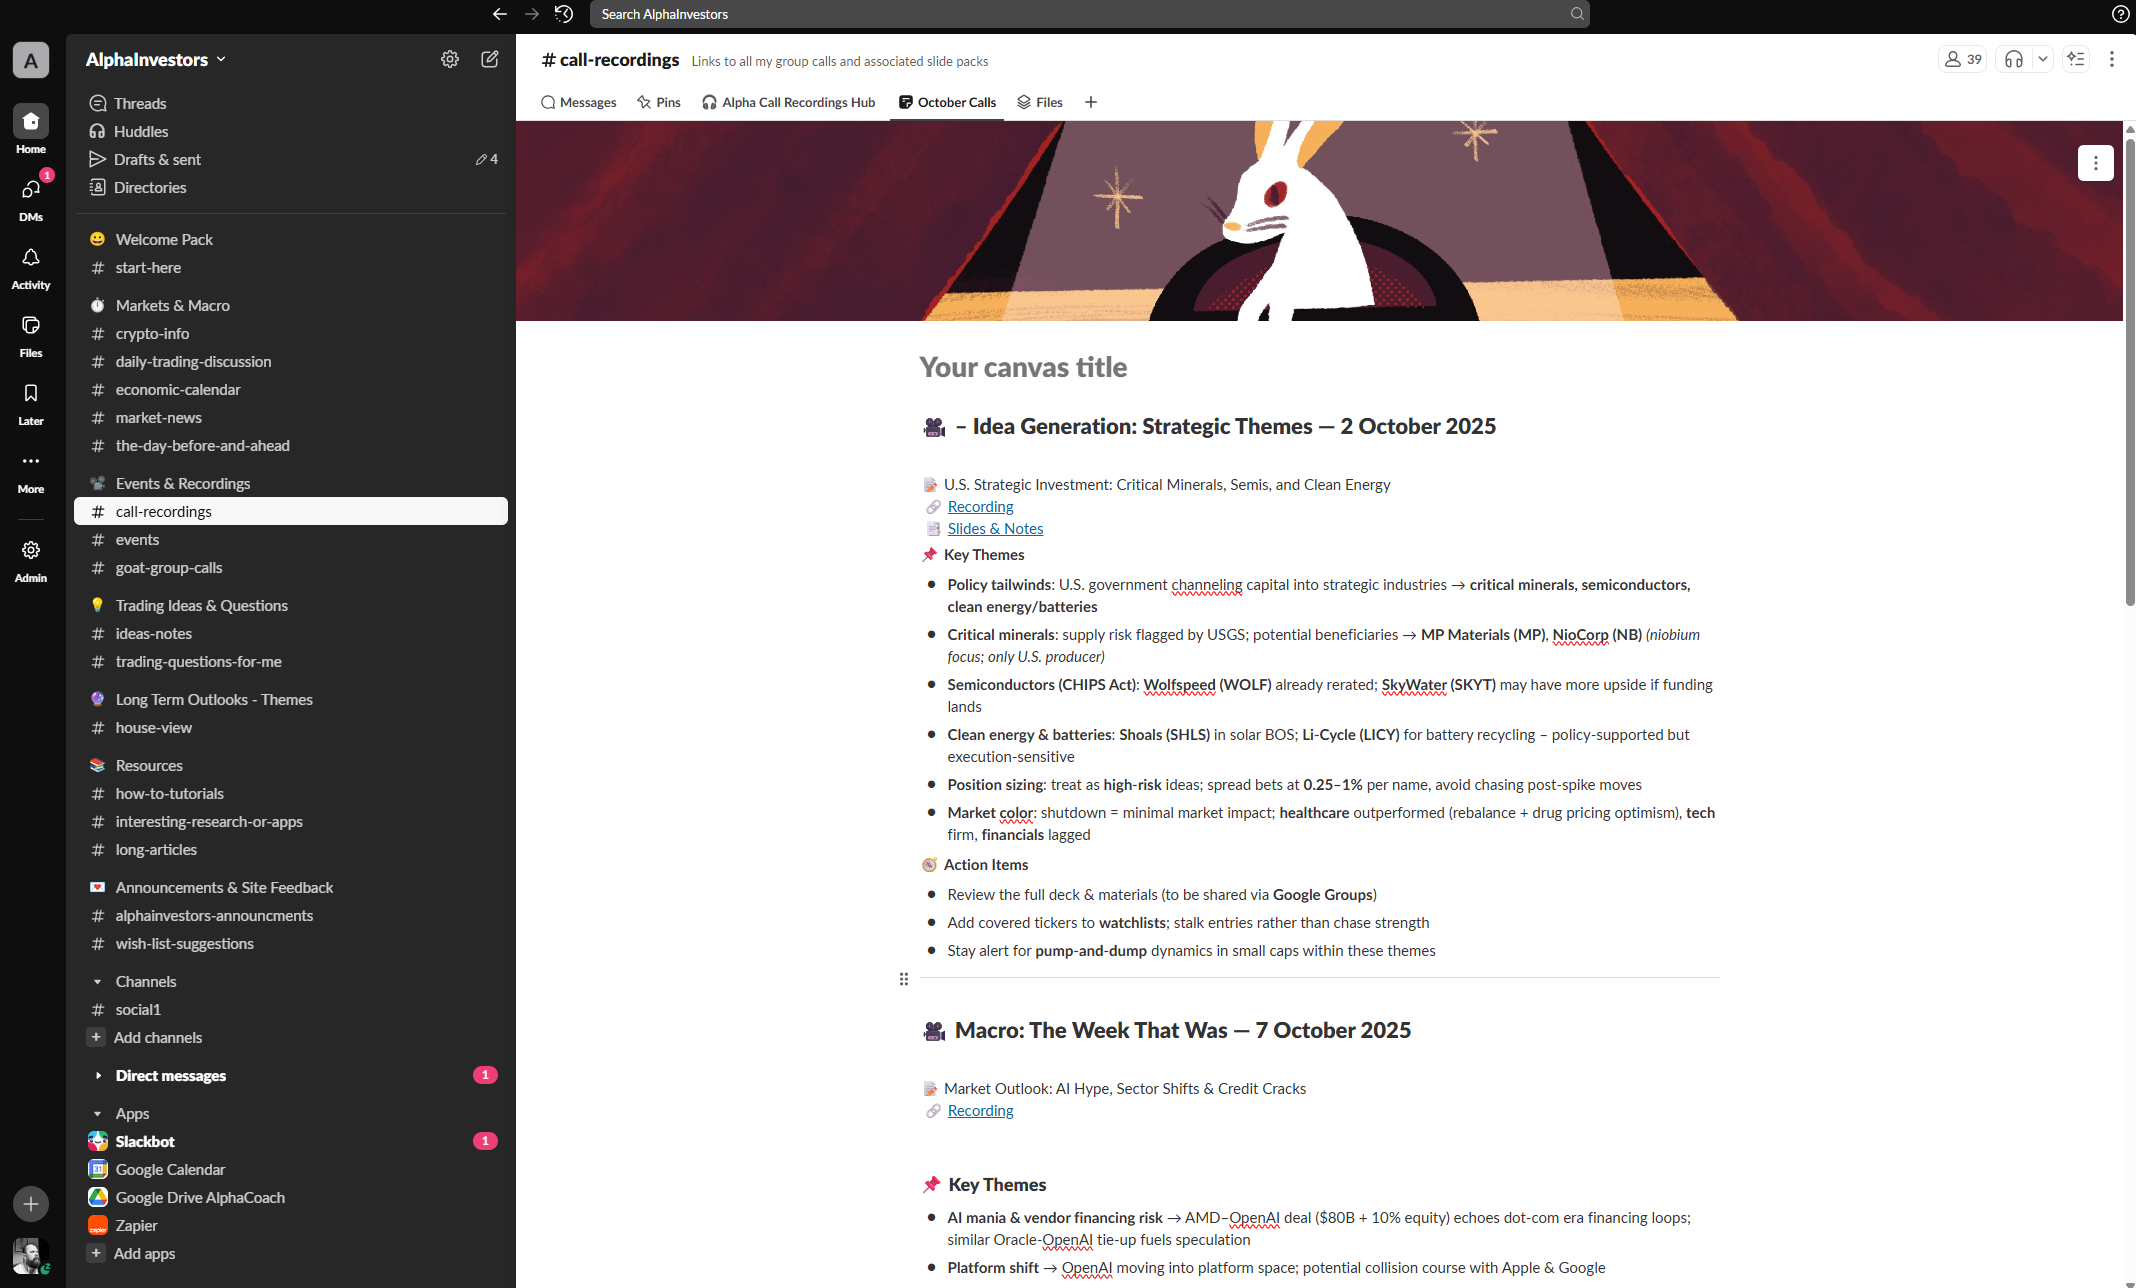Open the Slides & Notes link
This screenshot has height=1288, width=2136.
(x=995, y=529)
